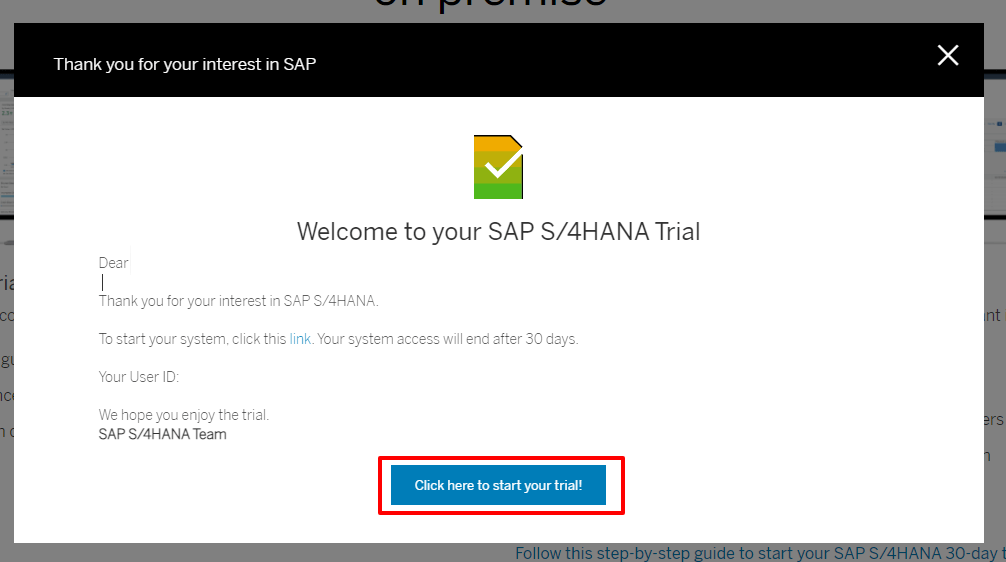Click the 'Dear' greeting text
The image size is (1006, 562).
113,263
